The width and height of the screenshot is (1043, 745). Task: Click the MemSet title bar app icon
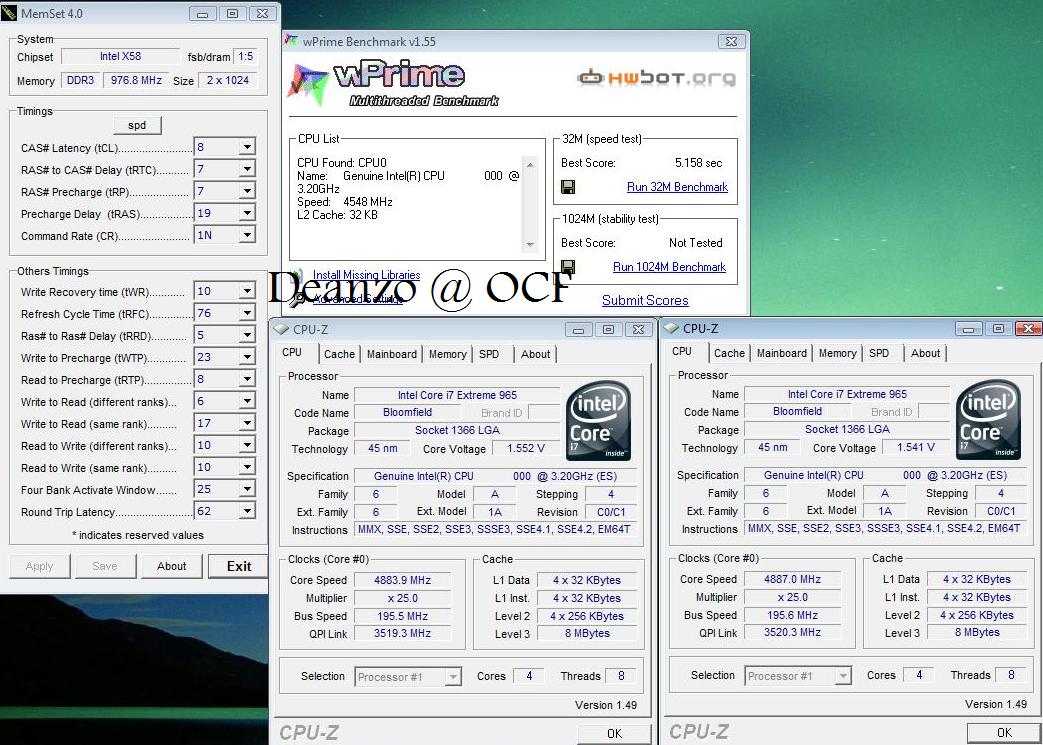(9, 13)
